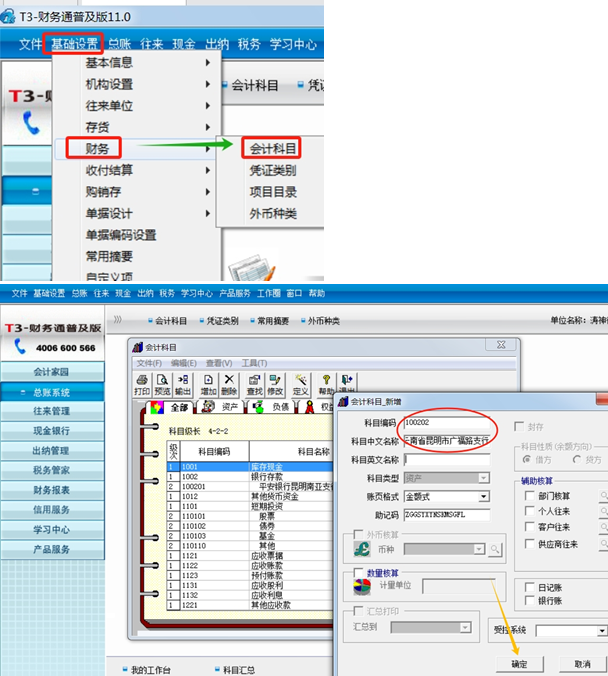This screenshot has height=676, width=608.
Task: Enable the 部门核算 checkbox
Action: pos(529,495)
